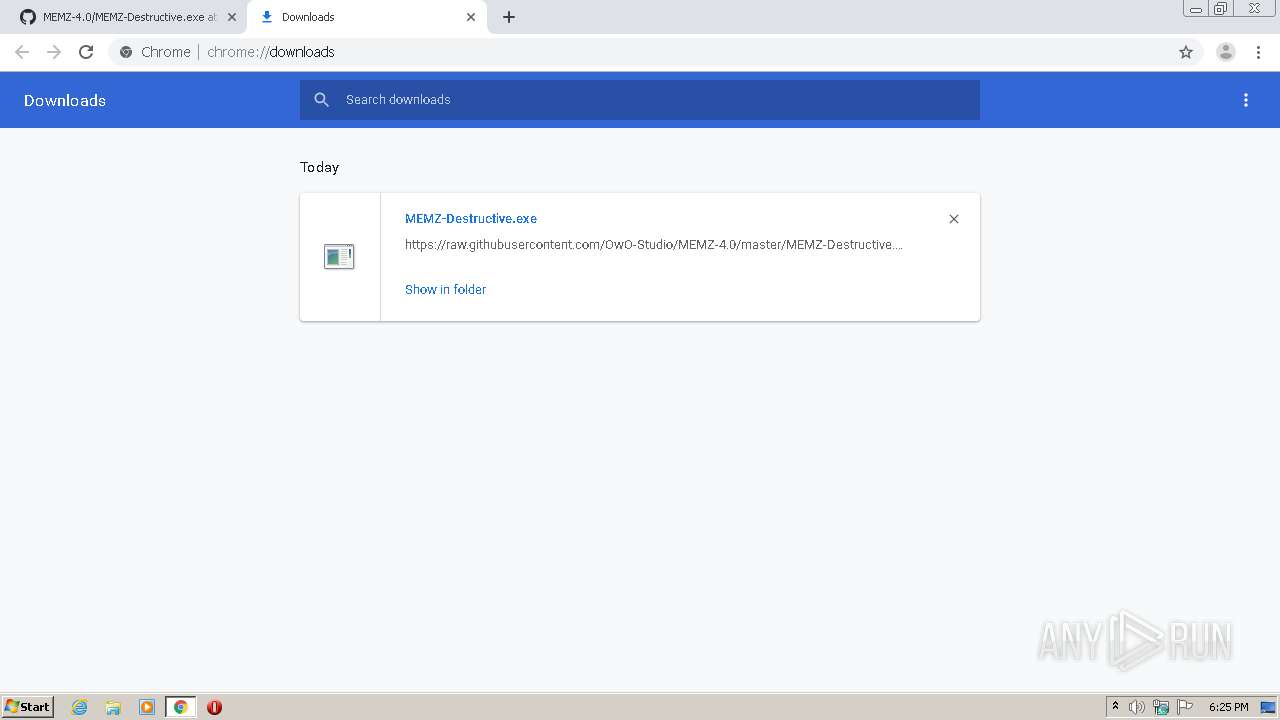Click the browser back arrow
The height and width of the screenshot is (720, 1280).
[x=22, y=52]
